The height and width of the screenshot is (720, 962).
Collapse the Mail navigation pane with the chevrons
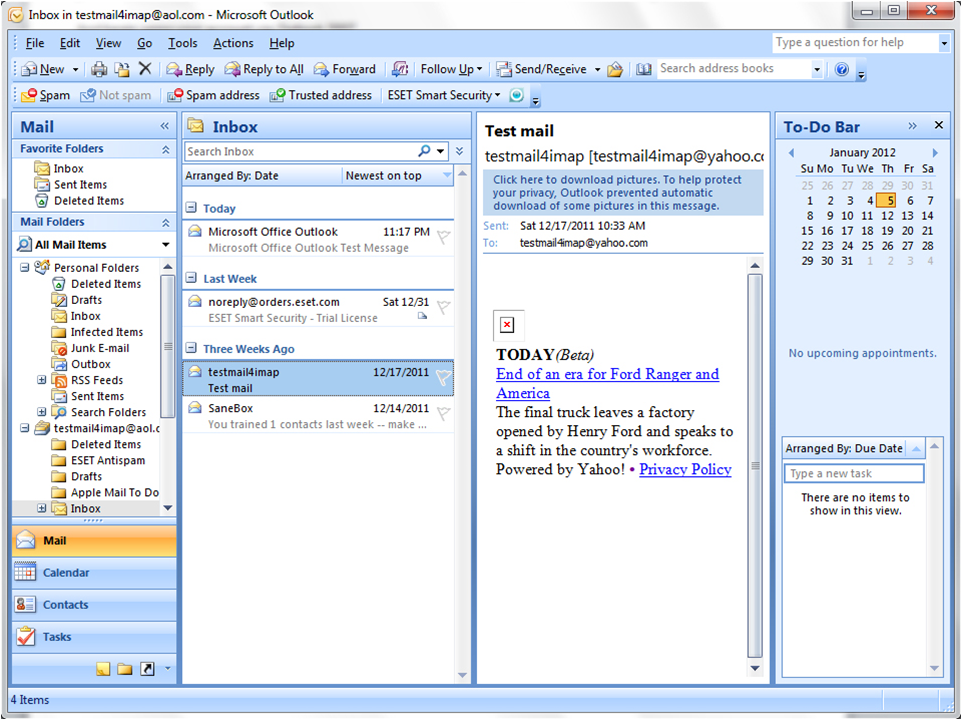[x=164, y=126]
